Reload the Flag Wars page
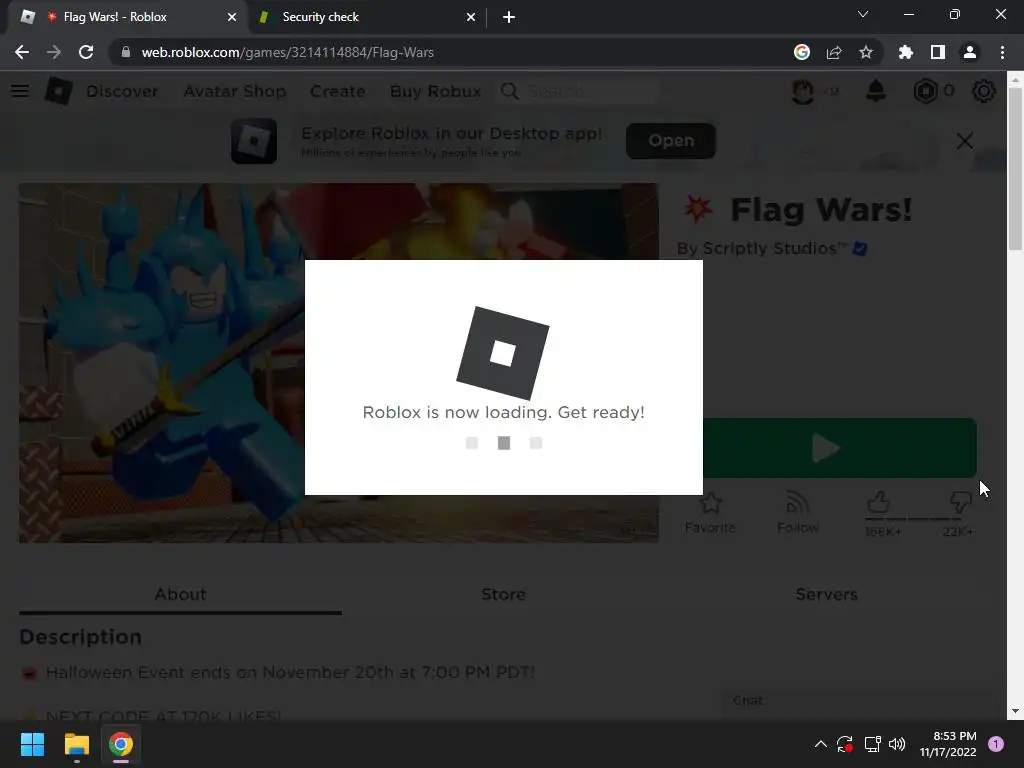The image size is (1024, 768). pos(86,52)
